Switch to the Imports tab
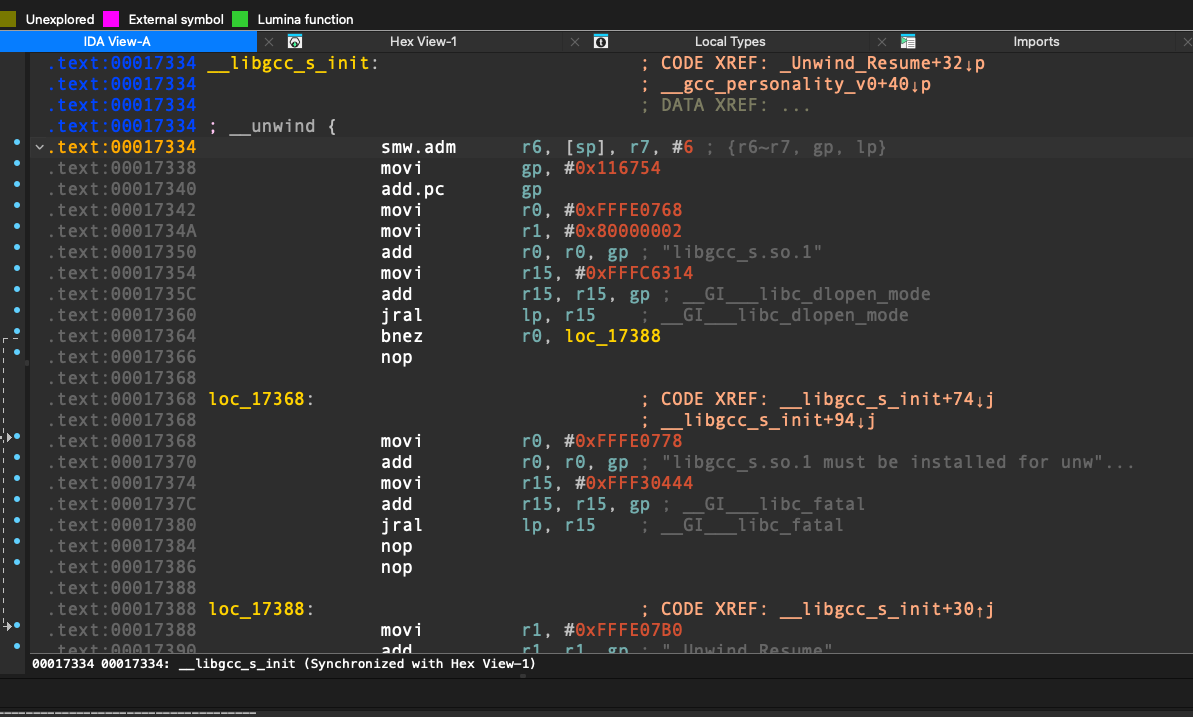This screenshot has height=717, width=1193. [x=1036, y=41]
